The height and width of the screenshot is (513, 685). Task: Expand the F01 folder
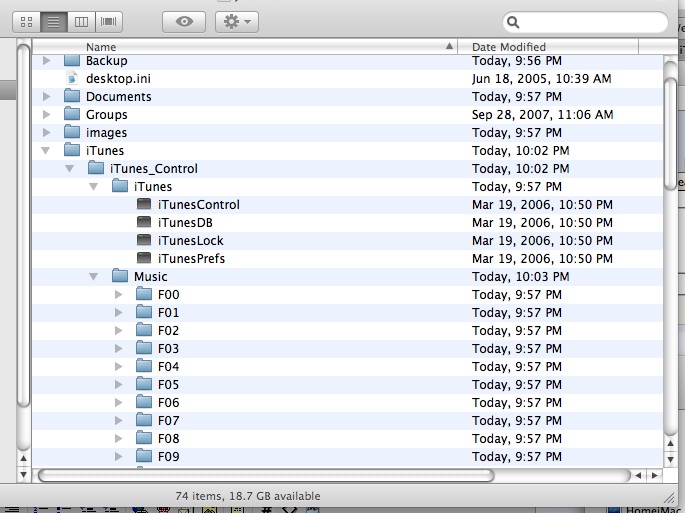coord(118,312)
